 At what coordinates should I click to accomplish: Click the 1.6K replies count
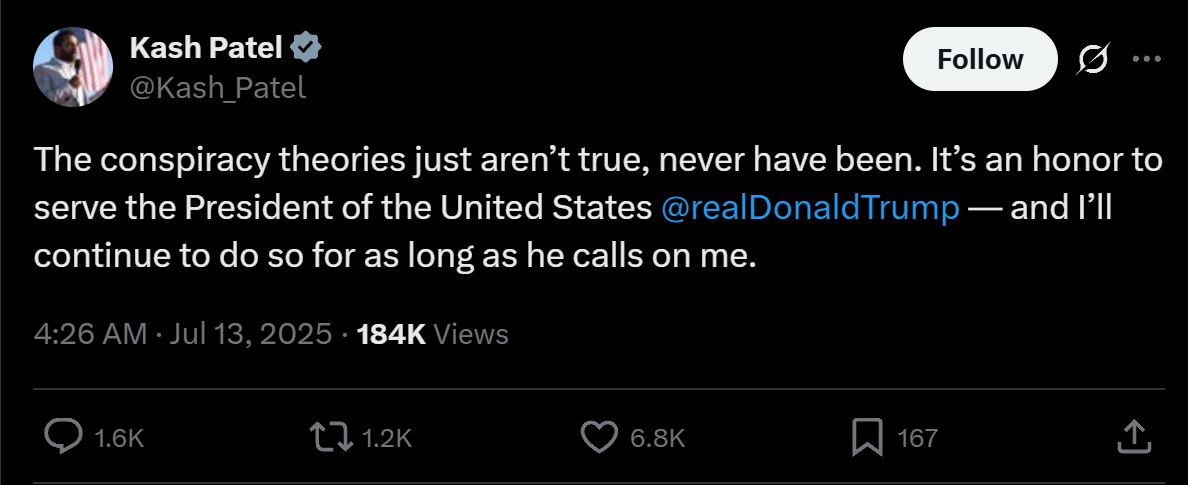click(119, 438)
